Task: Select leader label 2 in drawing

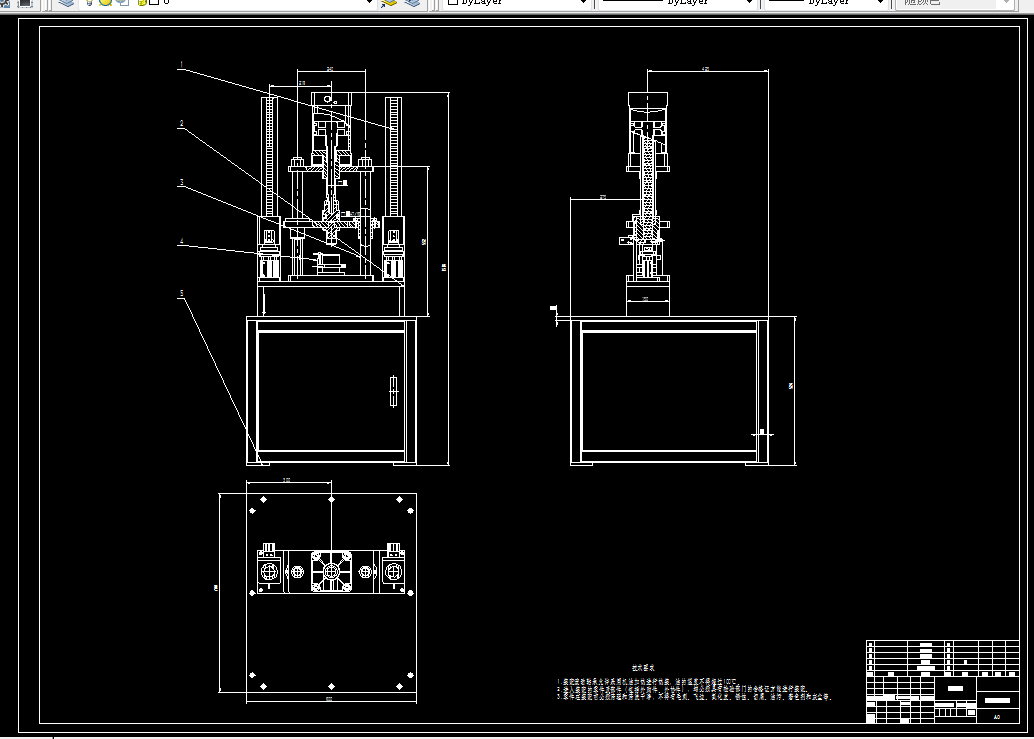Action: tap(181, 123)
